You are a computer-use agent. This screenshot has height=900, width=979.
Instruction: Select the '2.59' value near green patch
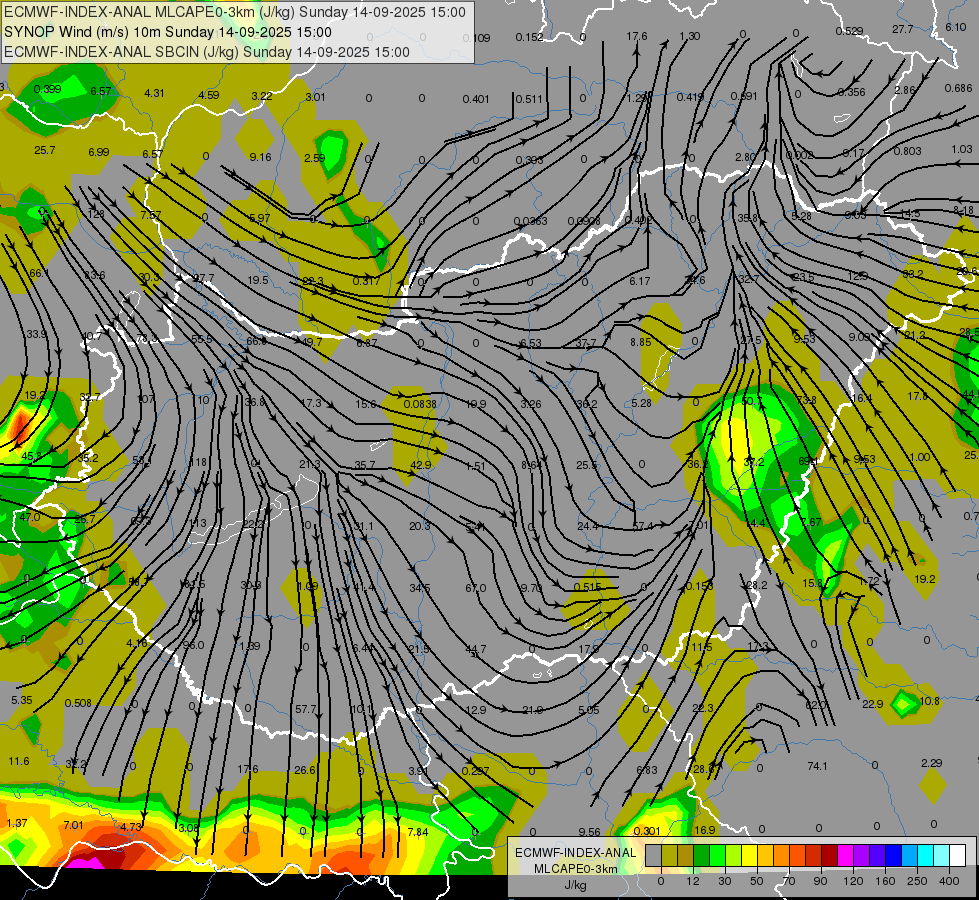(x=314, y=158)
